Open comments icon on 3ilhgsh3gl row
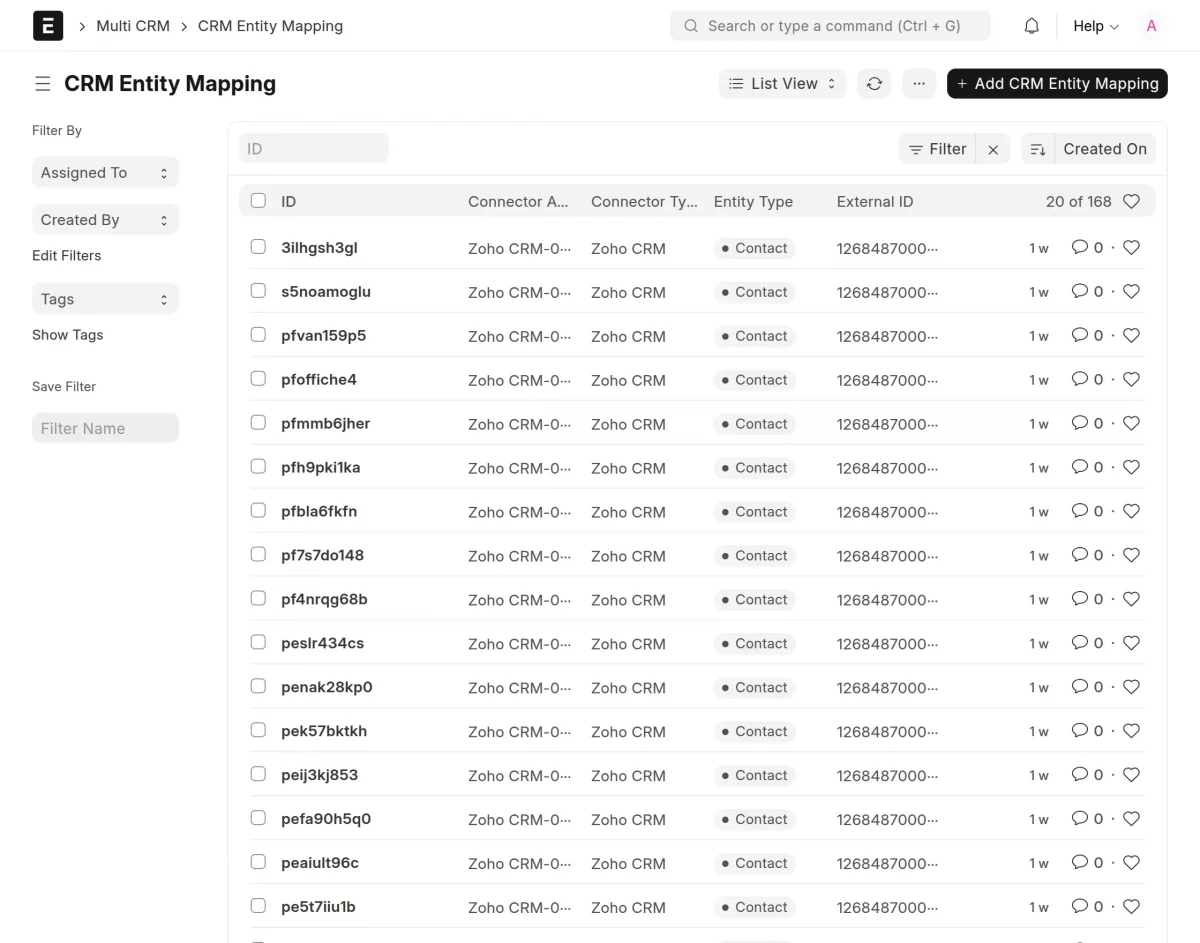 tap(1079, 247)
